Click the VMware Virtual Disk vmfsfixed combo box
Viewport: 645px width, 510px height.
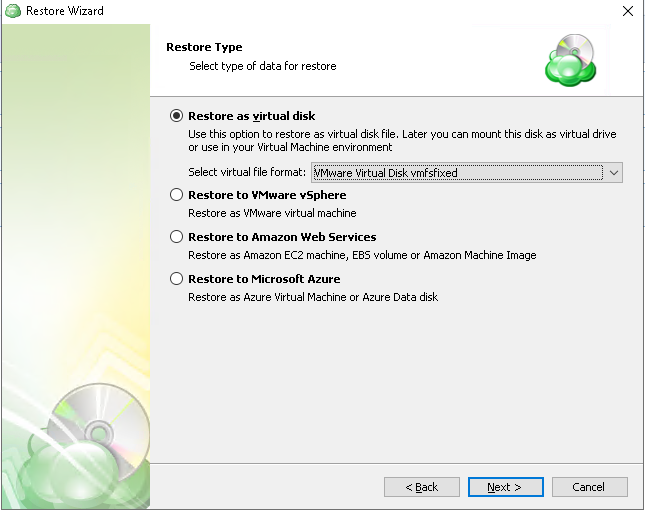[457, 173]
